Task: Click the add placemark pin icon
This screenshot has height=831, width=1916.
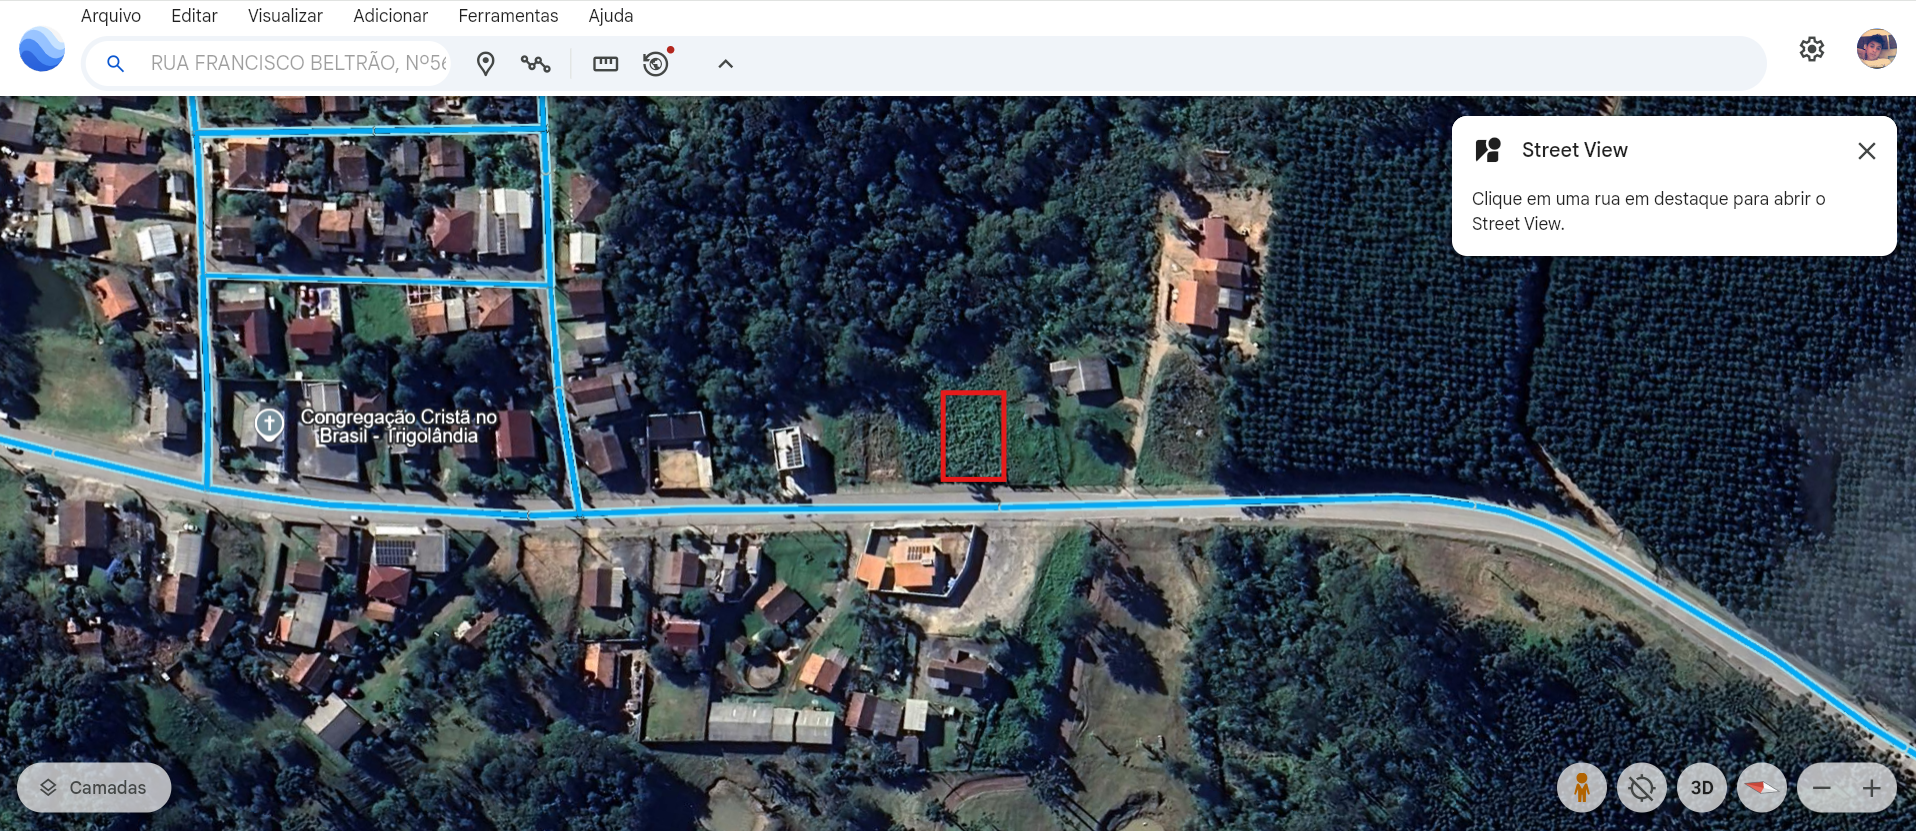Action: [x=485, y=64]
